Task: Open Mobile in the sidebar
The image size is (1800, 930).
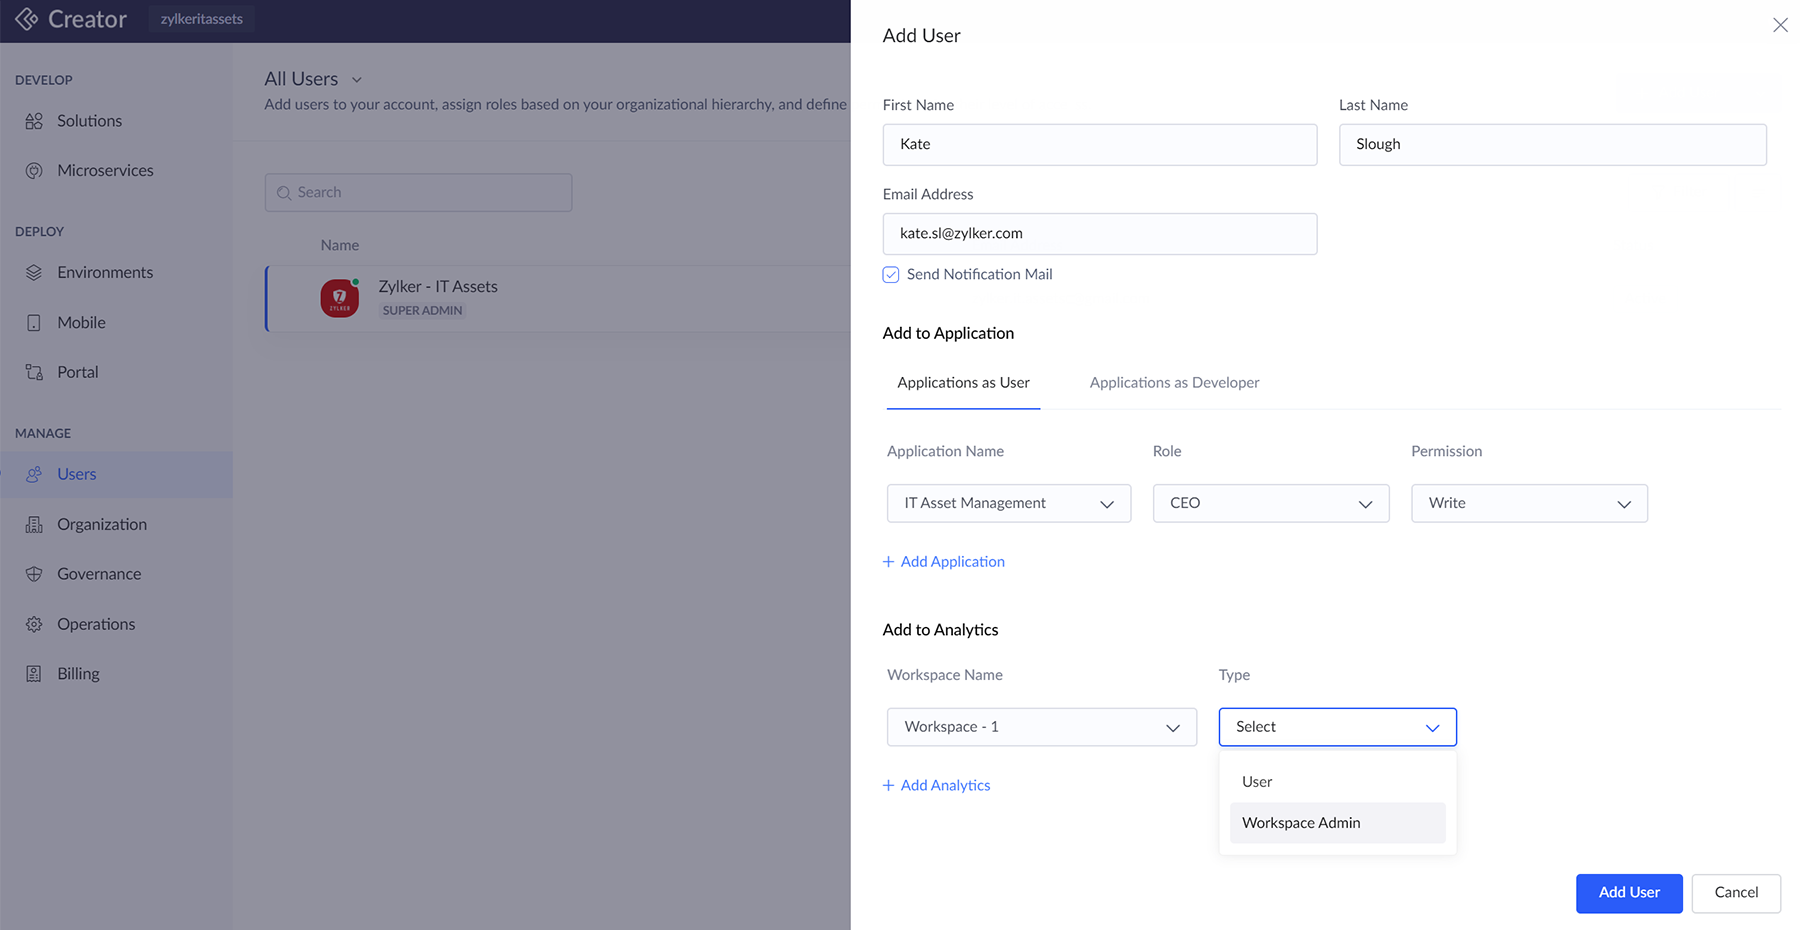Action: point(116,323)
